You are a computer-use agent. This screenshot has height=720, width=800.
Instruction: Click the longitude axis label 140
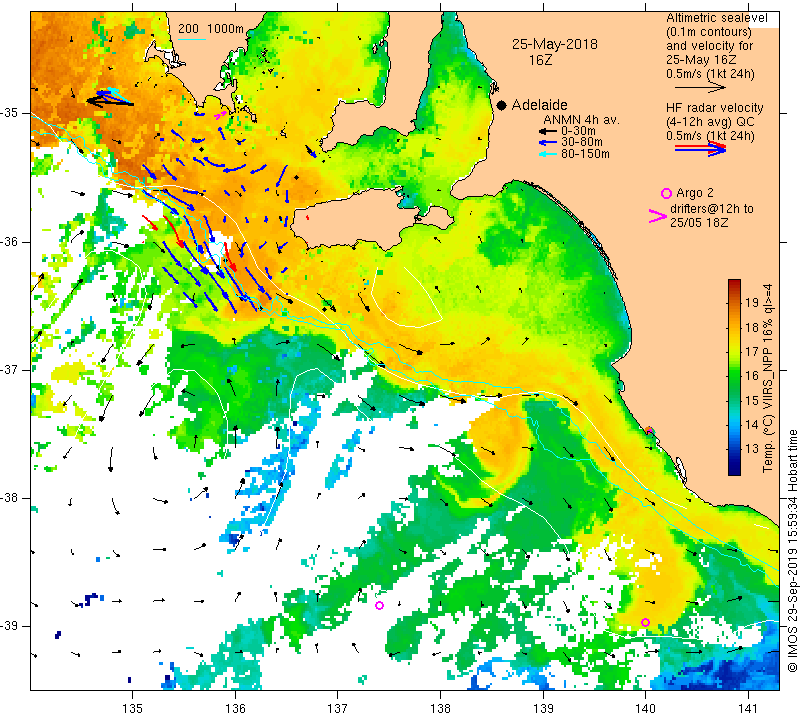pos(645,709)
